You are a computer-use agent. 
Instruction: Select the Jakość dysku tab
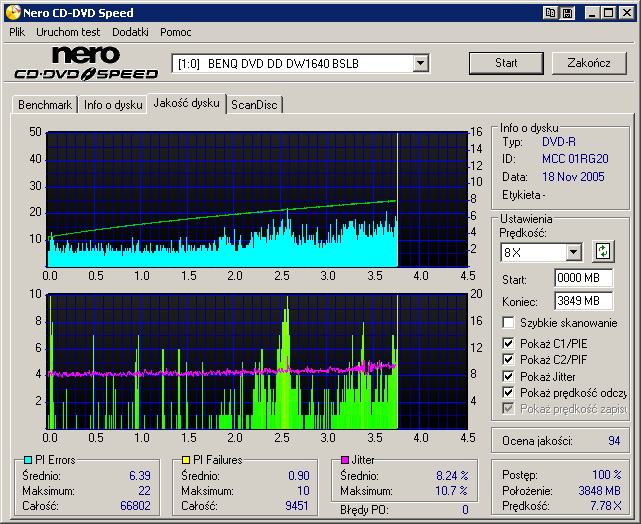186,103
